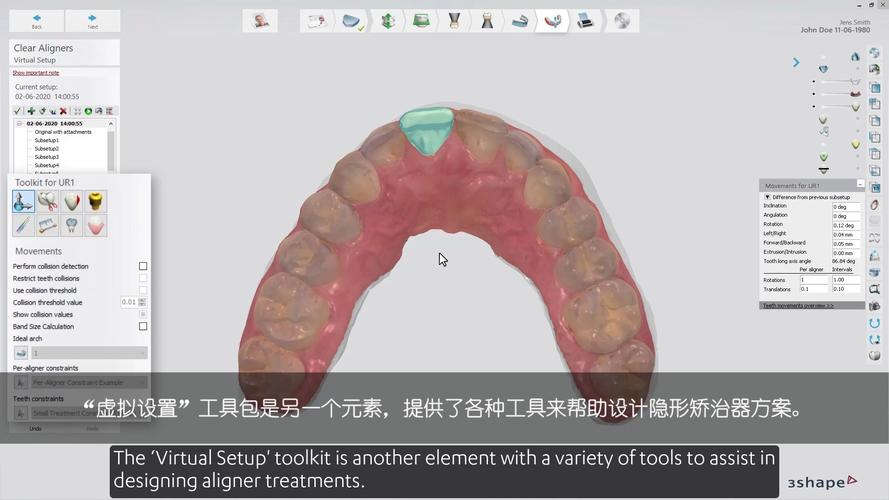Click the gold crown toolkit icon

[95, 202]
